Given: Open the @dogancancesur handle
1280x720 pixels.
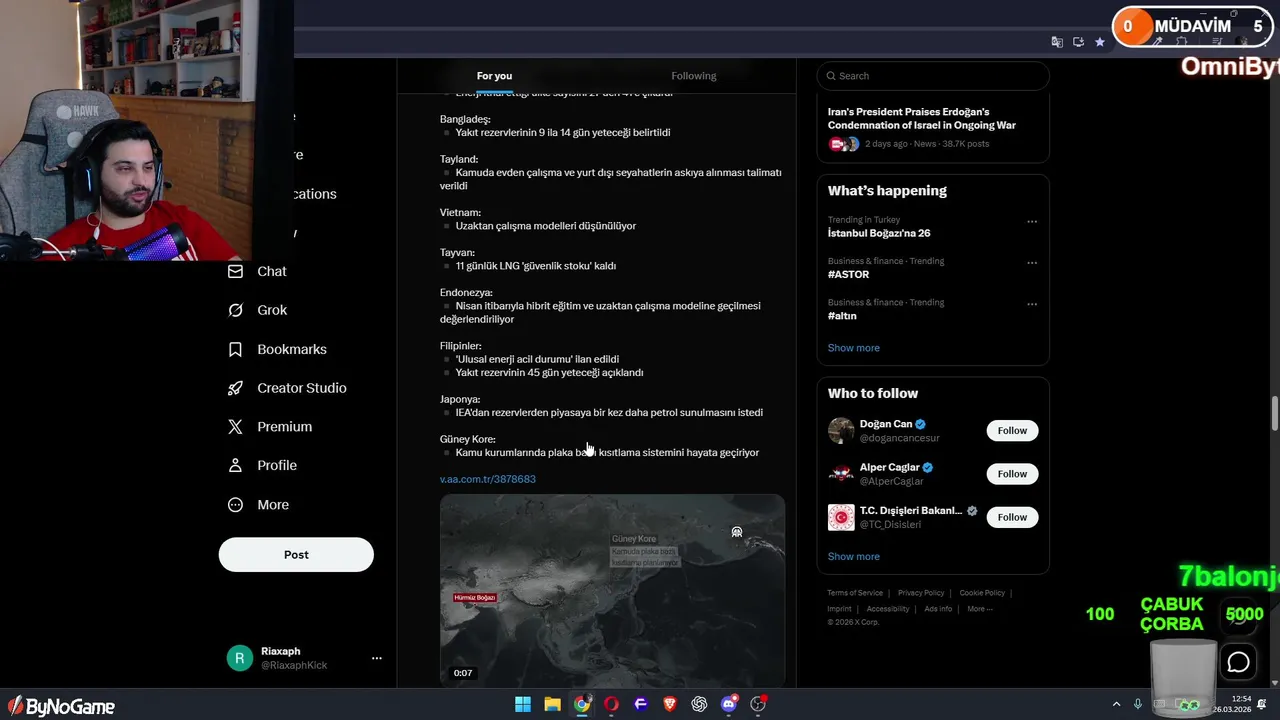Looking at the screenshot, I should 900,438.
